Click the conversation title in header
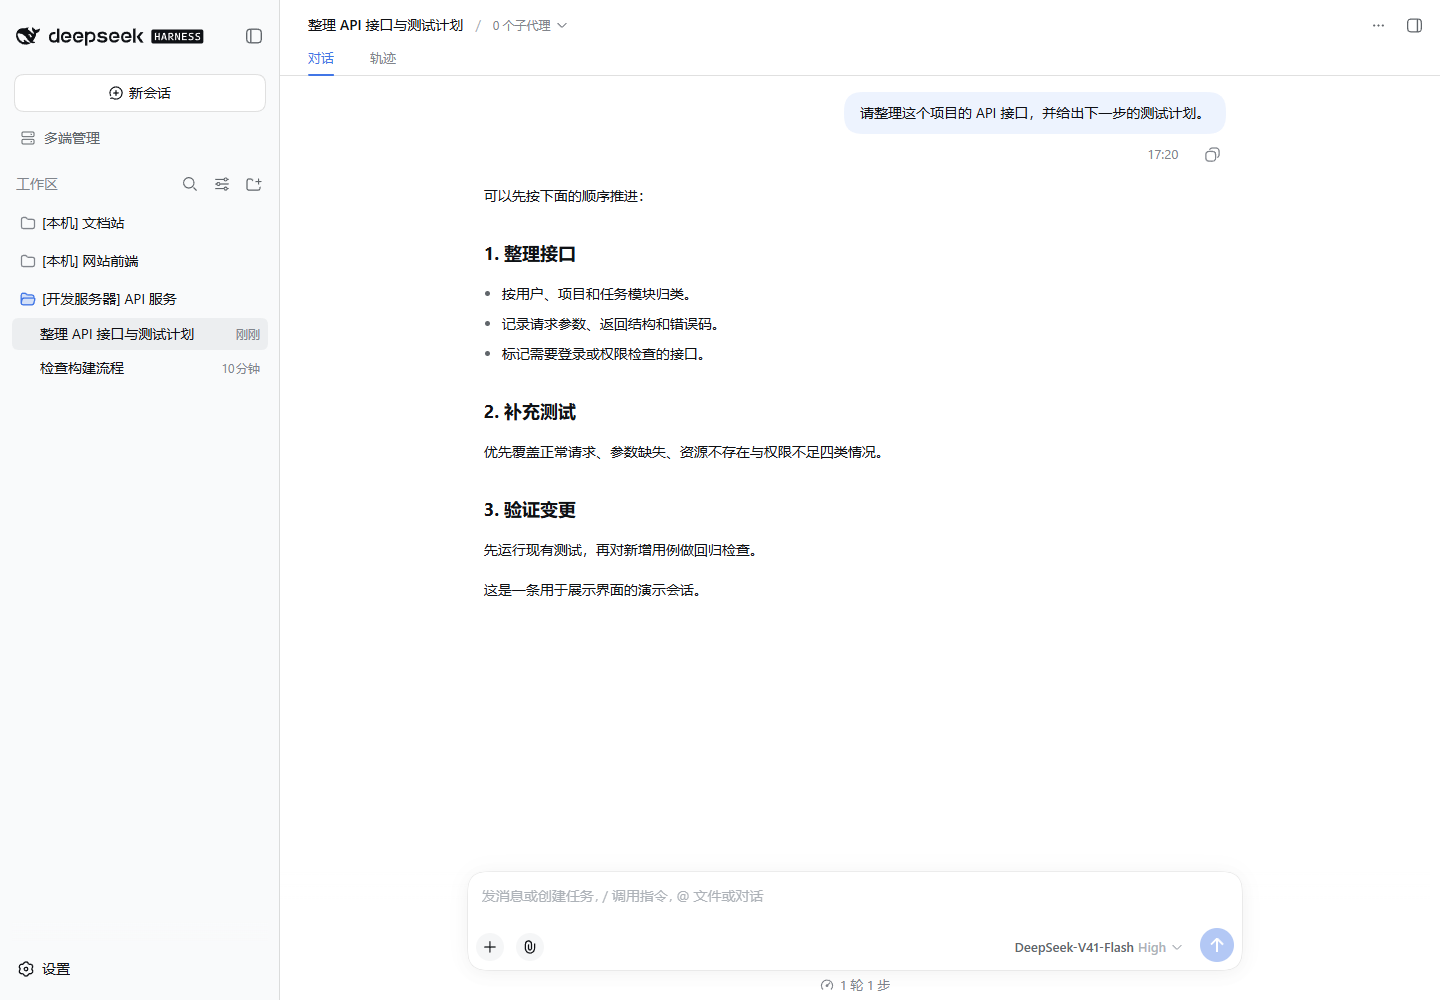This screenshot has width=1440, height=1000. 385,25
